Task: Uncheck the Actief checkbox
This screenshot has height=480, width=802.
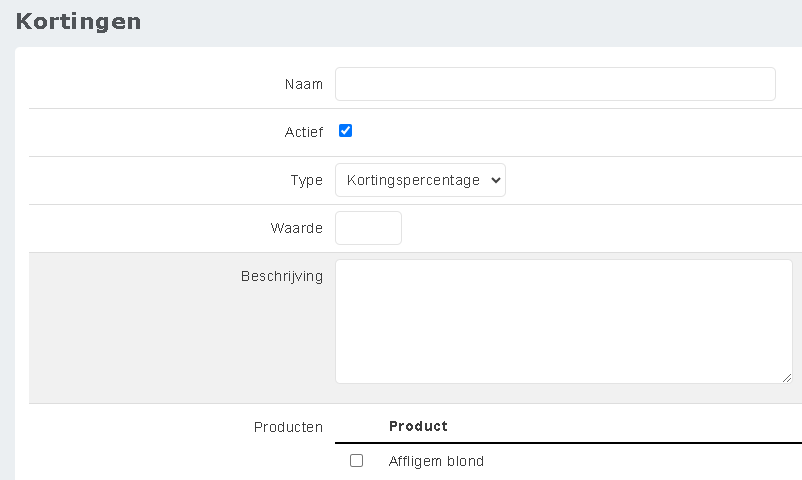Action: [346, 131]
